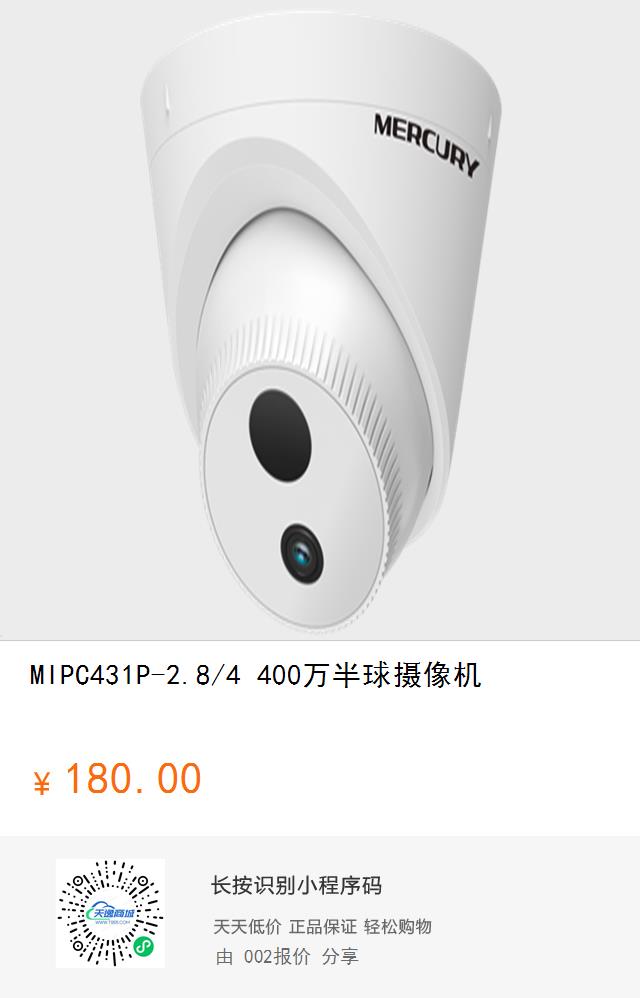
Task: Select the mini program QR code
Action: coord(110,913)
